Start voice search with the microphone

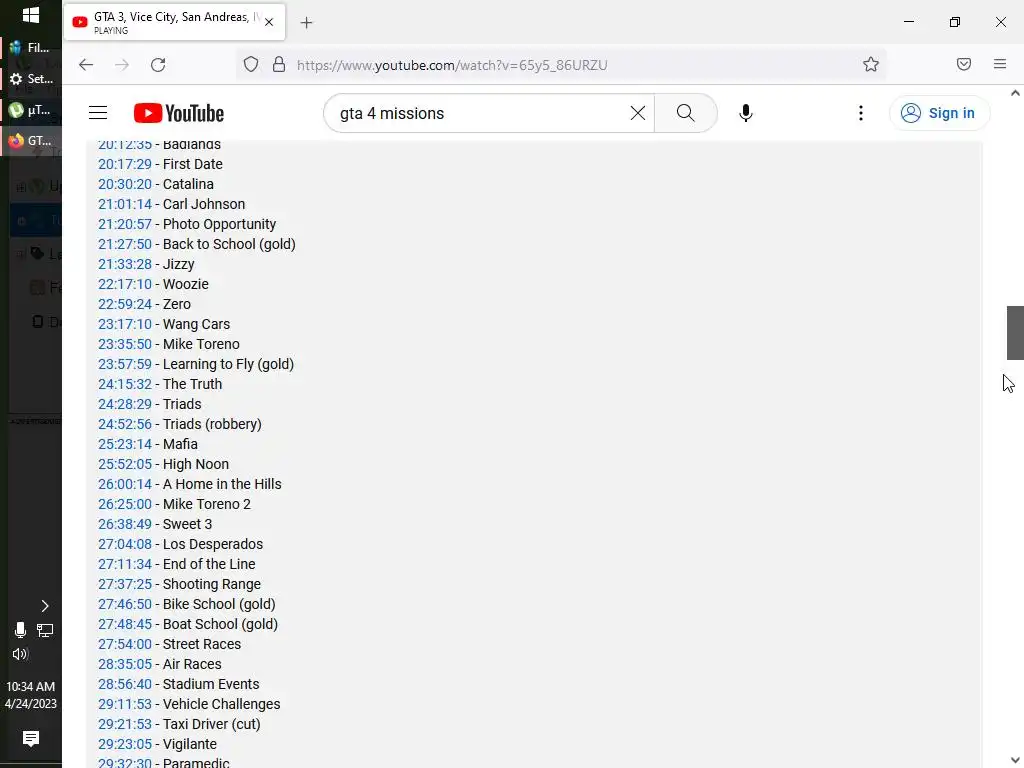745,113
